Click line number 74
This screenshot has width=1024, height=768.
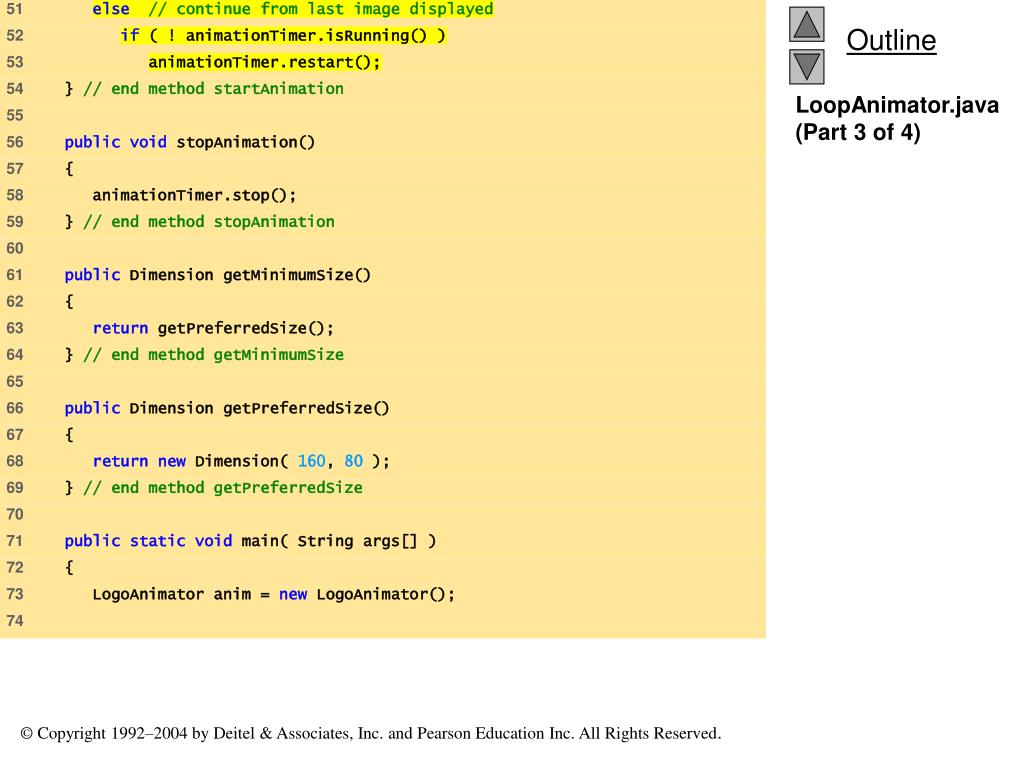pyautogui.click(x=14, y=621)
